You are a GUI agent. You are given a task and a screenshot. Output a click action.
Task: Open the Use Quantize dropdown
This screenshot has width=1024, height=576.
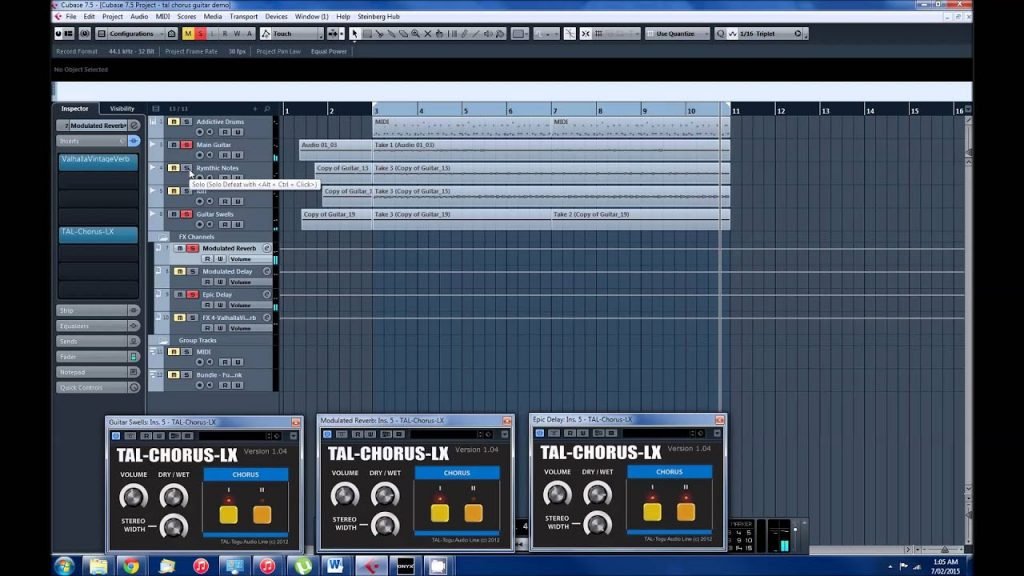(x=677, y=33)
